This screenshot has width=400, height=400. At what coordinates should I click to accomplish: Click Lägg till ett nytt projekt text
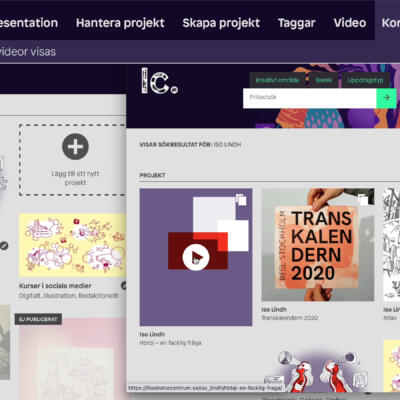click(x=75, y=178)
